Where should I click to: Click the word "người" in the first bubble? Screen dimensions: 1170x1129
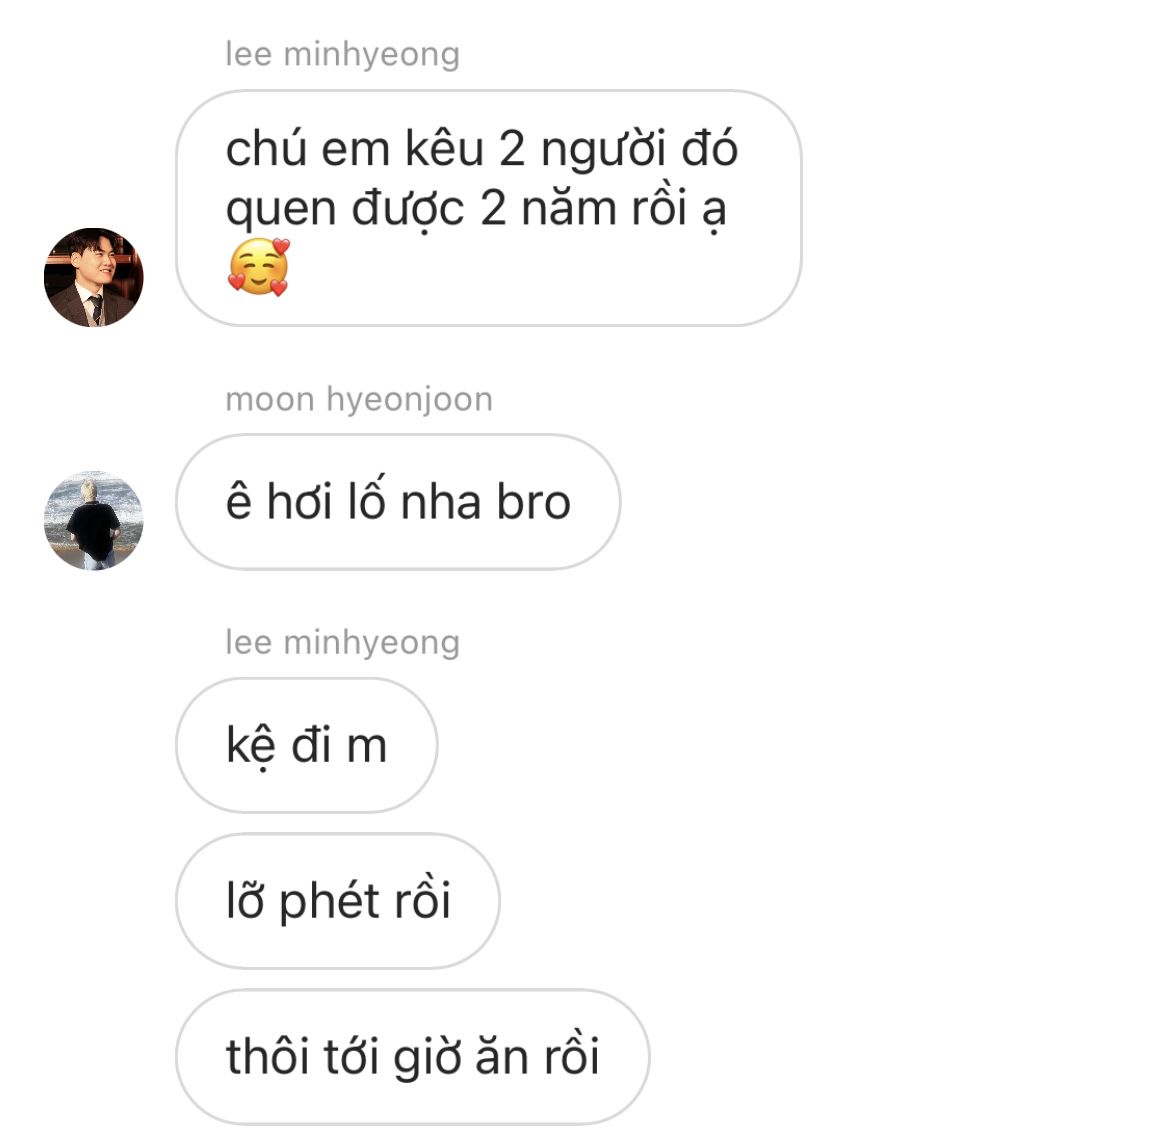pyautogui.click(x=603, y=151)
